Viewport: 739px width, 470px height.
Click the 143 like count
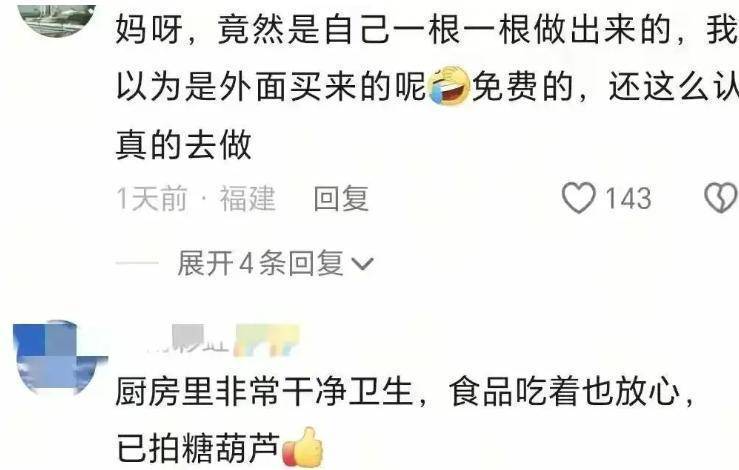tap(629, 198)
